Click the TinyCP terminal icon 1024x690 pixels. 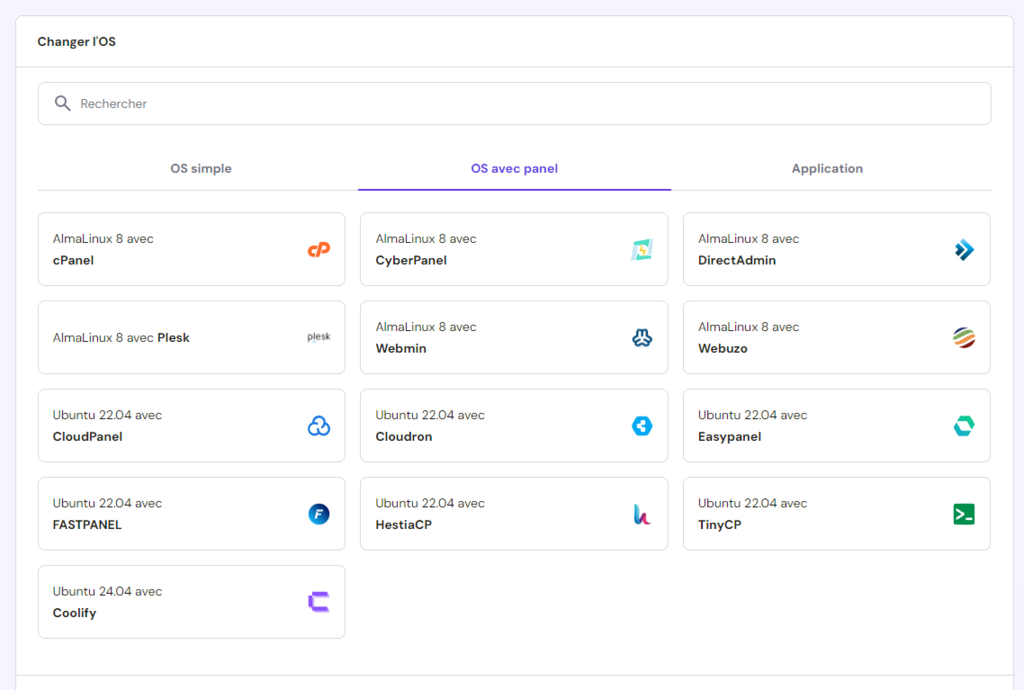pos(963,513)
